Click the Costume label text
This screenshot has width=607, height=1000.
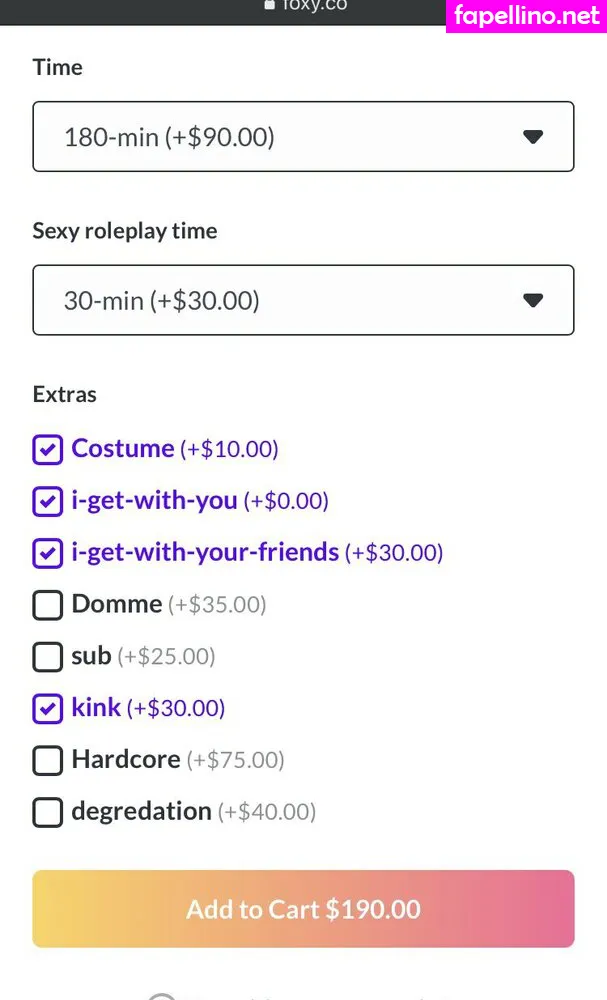pyautogui.click(x=123, y=449)
